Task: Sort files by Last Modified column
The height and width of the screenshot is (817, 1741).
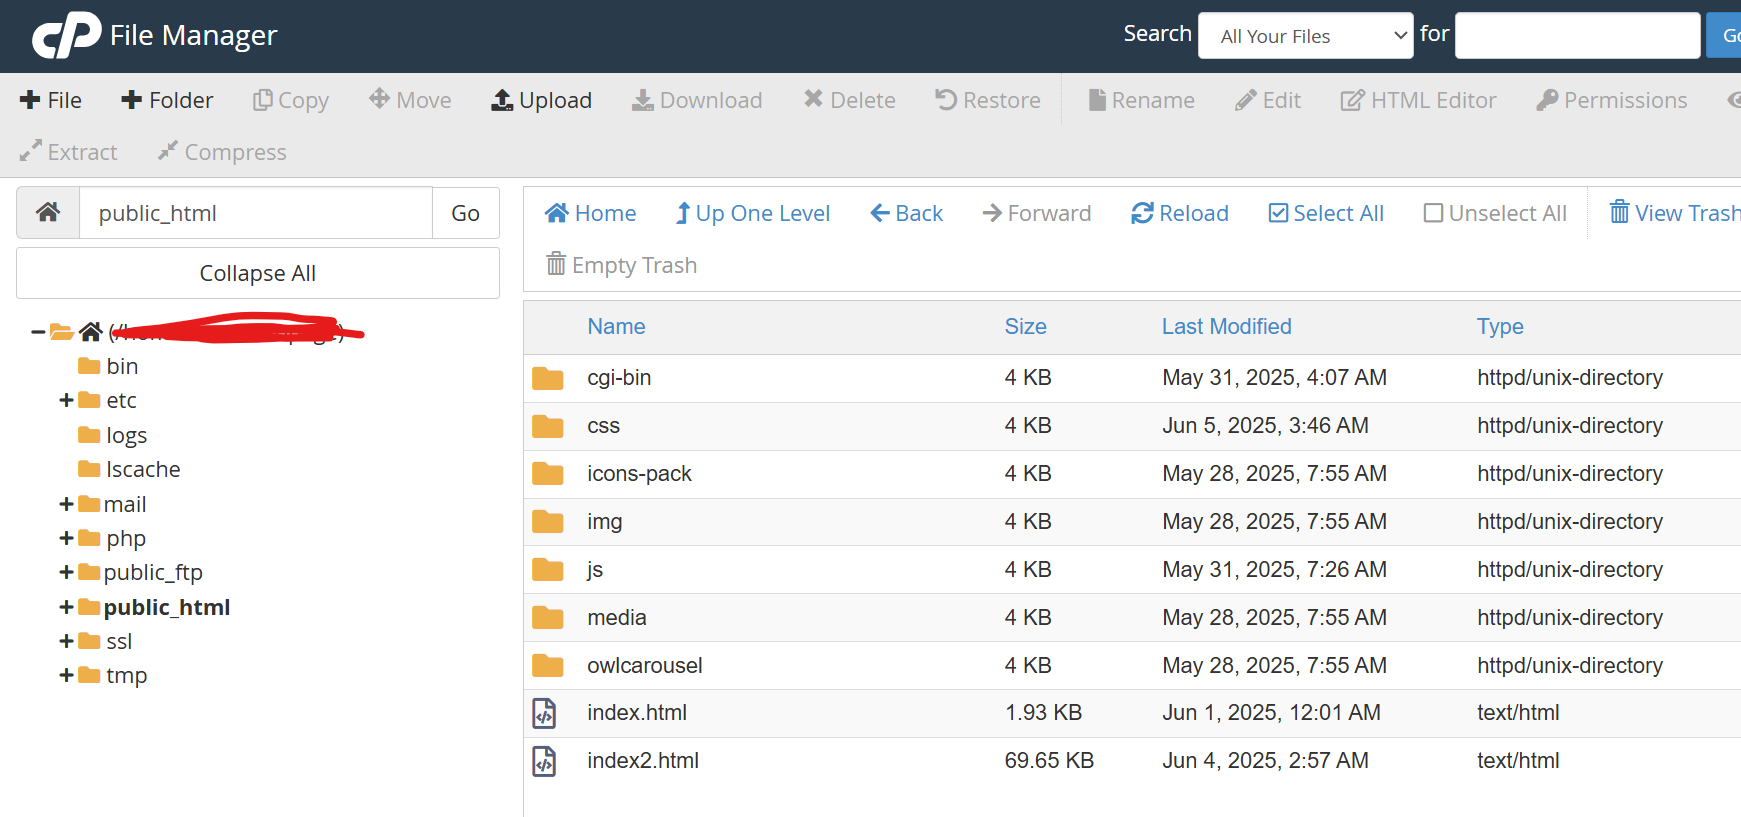Action: (x=1226, y=326)
